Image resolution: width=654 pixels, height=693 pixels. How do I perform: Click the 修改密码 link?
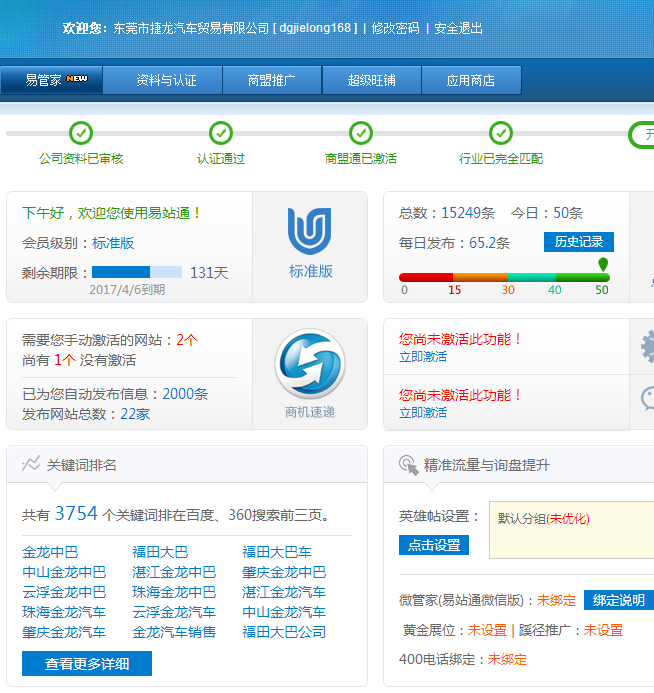pos(395,28)
